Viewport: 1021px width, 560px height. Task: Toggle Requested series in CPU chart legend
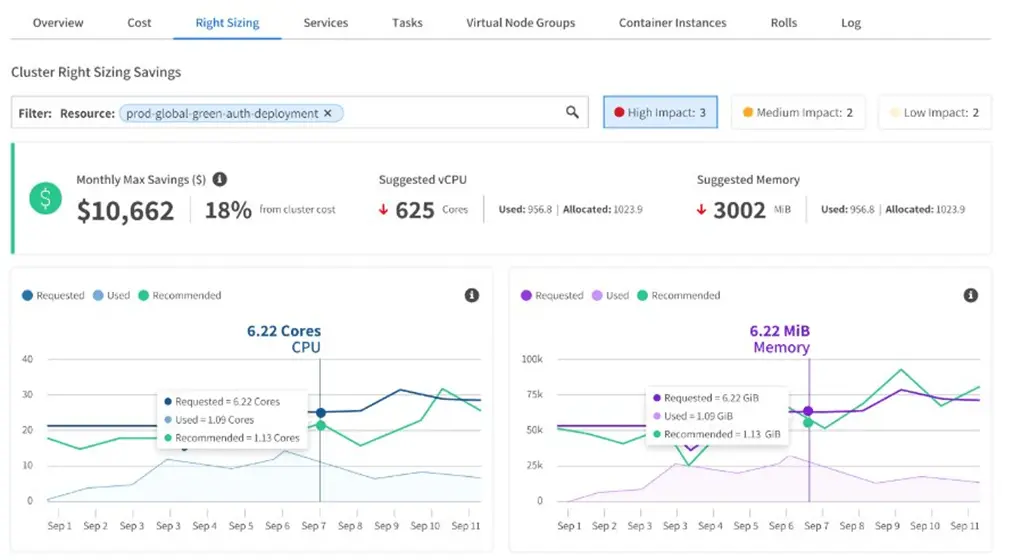click(x=53, y=295)
